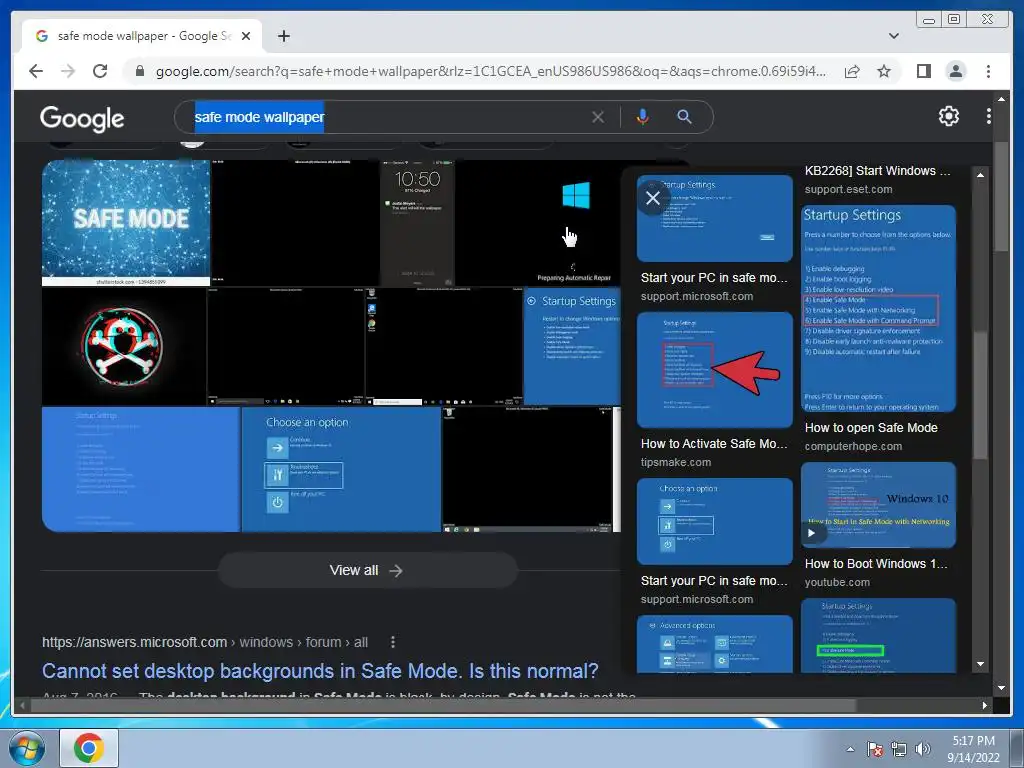Image resolution: width=1024 pixels, height=768 pixels.
Task: Start voice search with microphone
Action: tap(643, 117)
